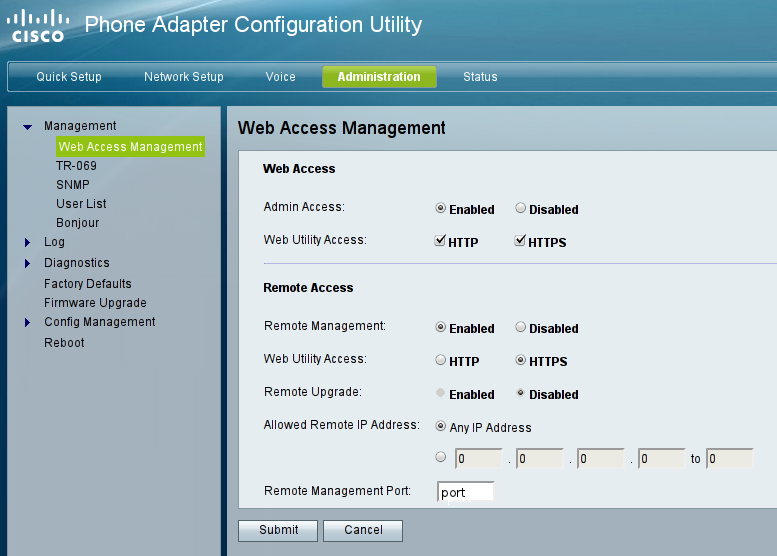Select Firmware Upgrade in the sidebar
777x556 pixels.
95,303
